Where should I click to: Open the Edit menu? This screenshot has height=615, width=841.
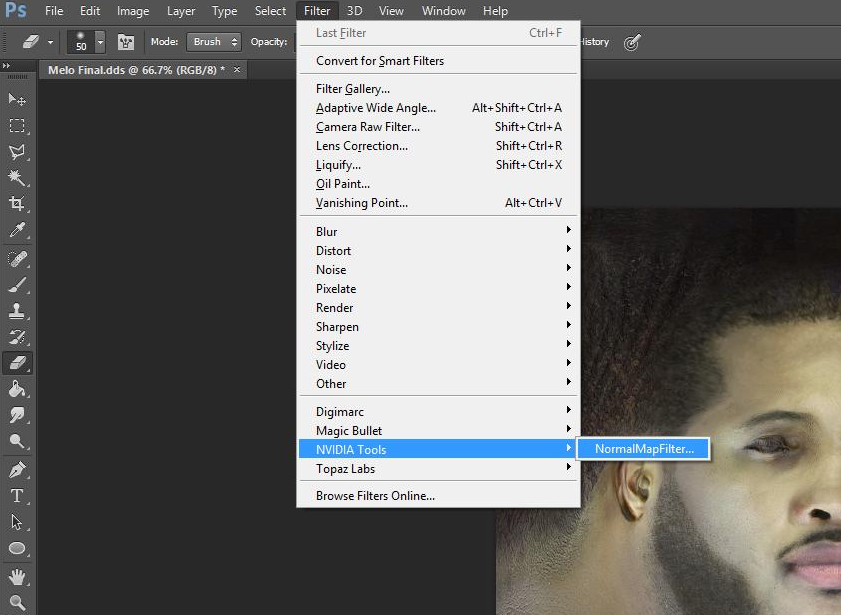90,11
